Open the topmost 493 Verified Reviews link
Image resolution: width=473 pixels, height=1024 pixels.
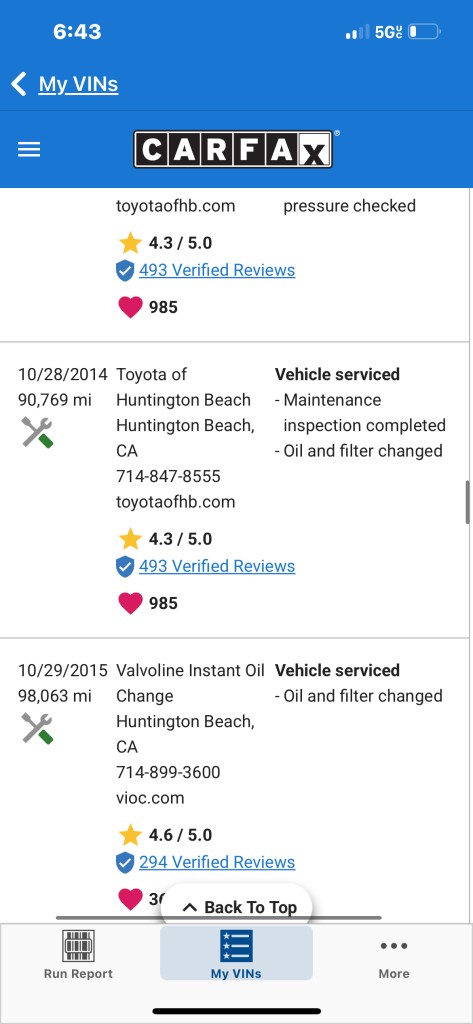pyautogui.click(x=217, y=270)
